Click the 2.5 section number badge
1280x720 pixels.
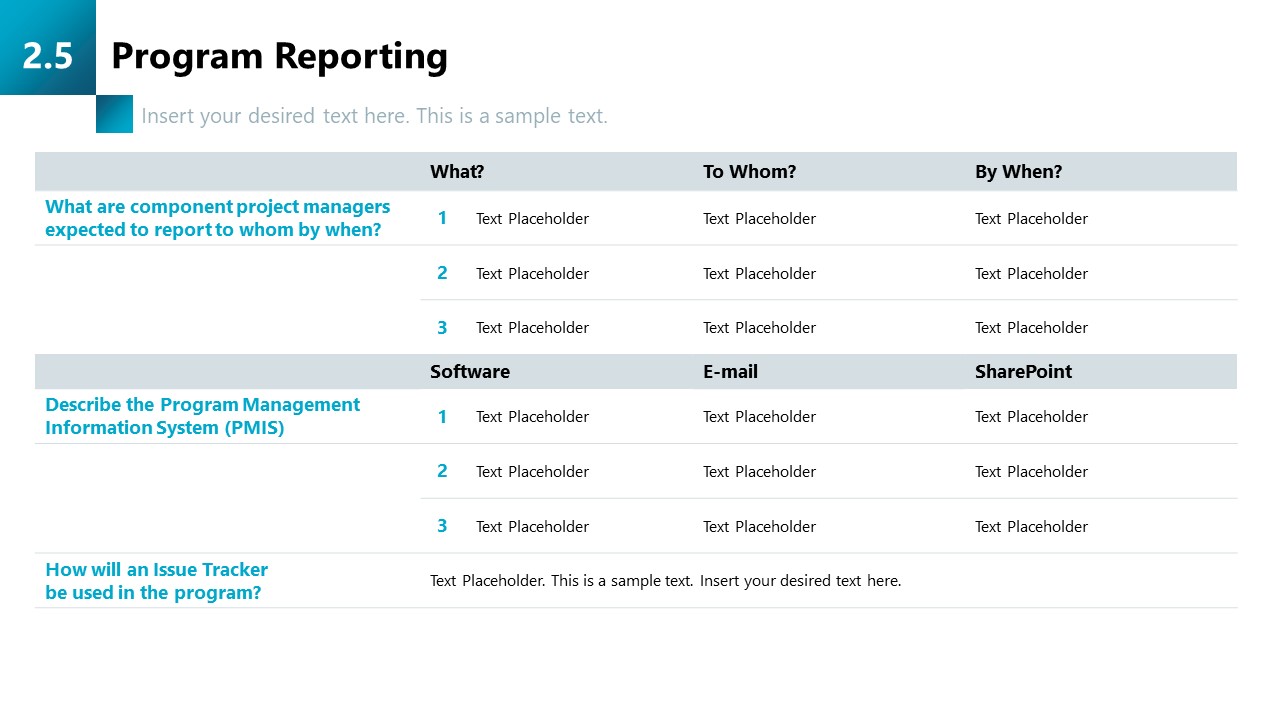tap(47, 55)
